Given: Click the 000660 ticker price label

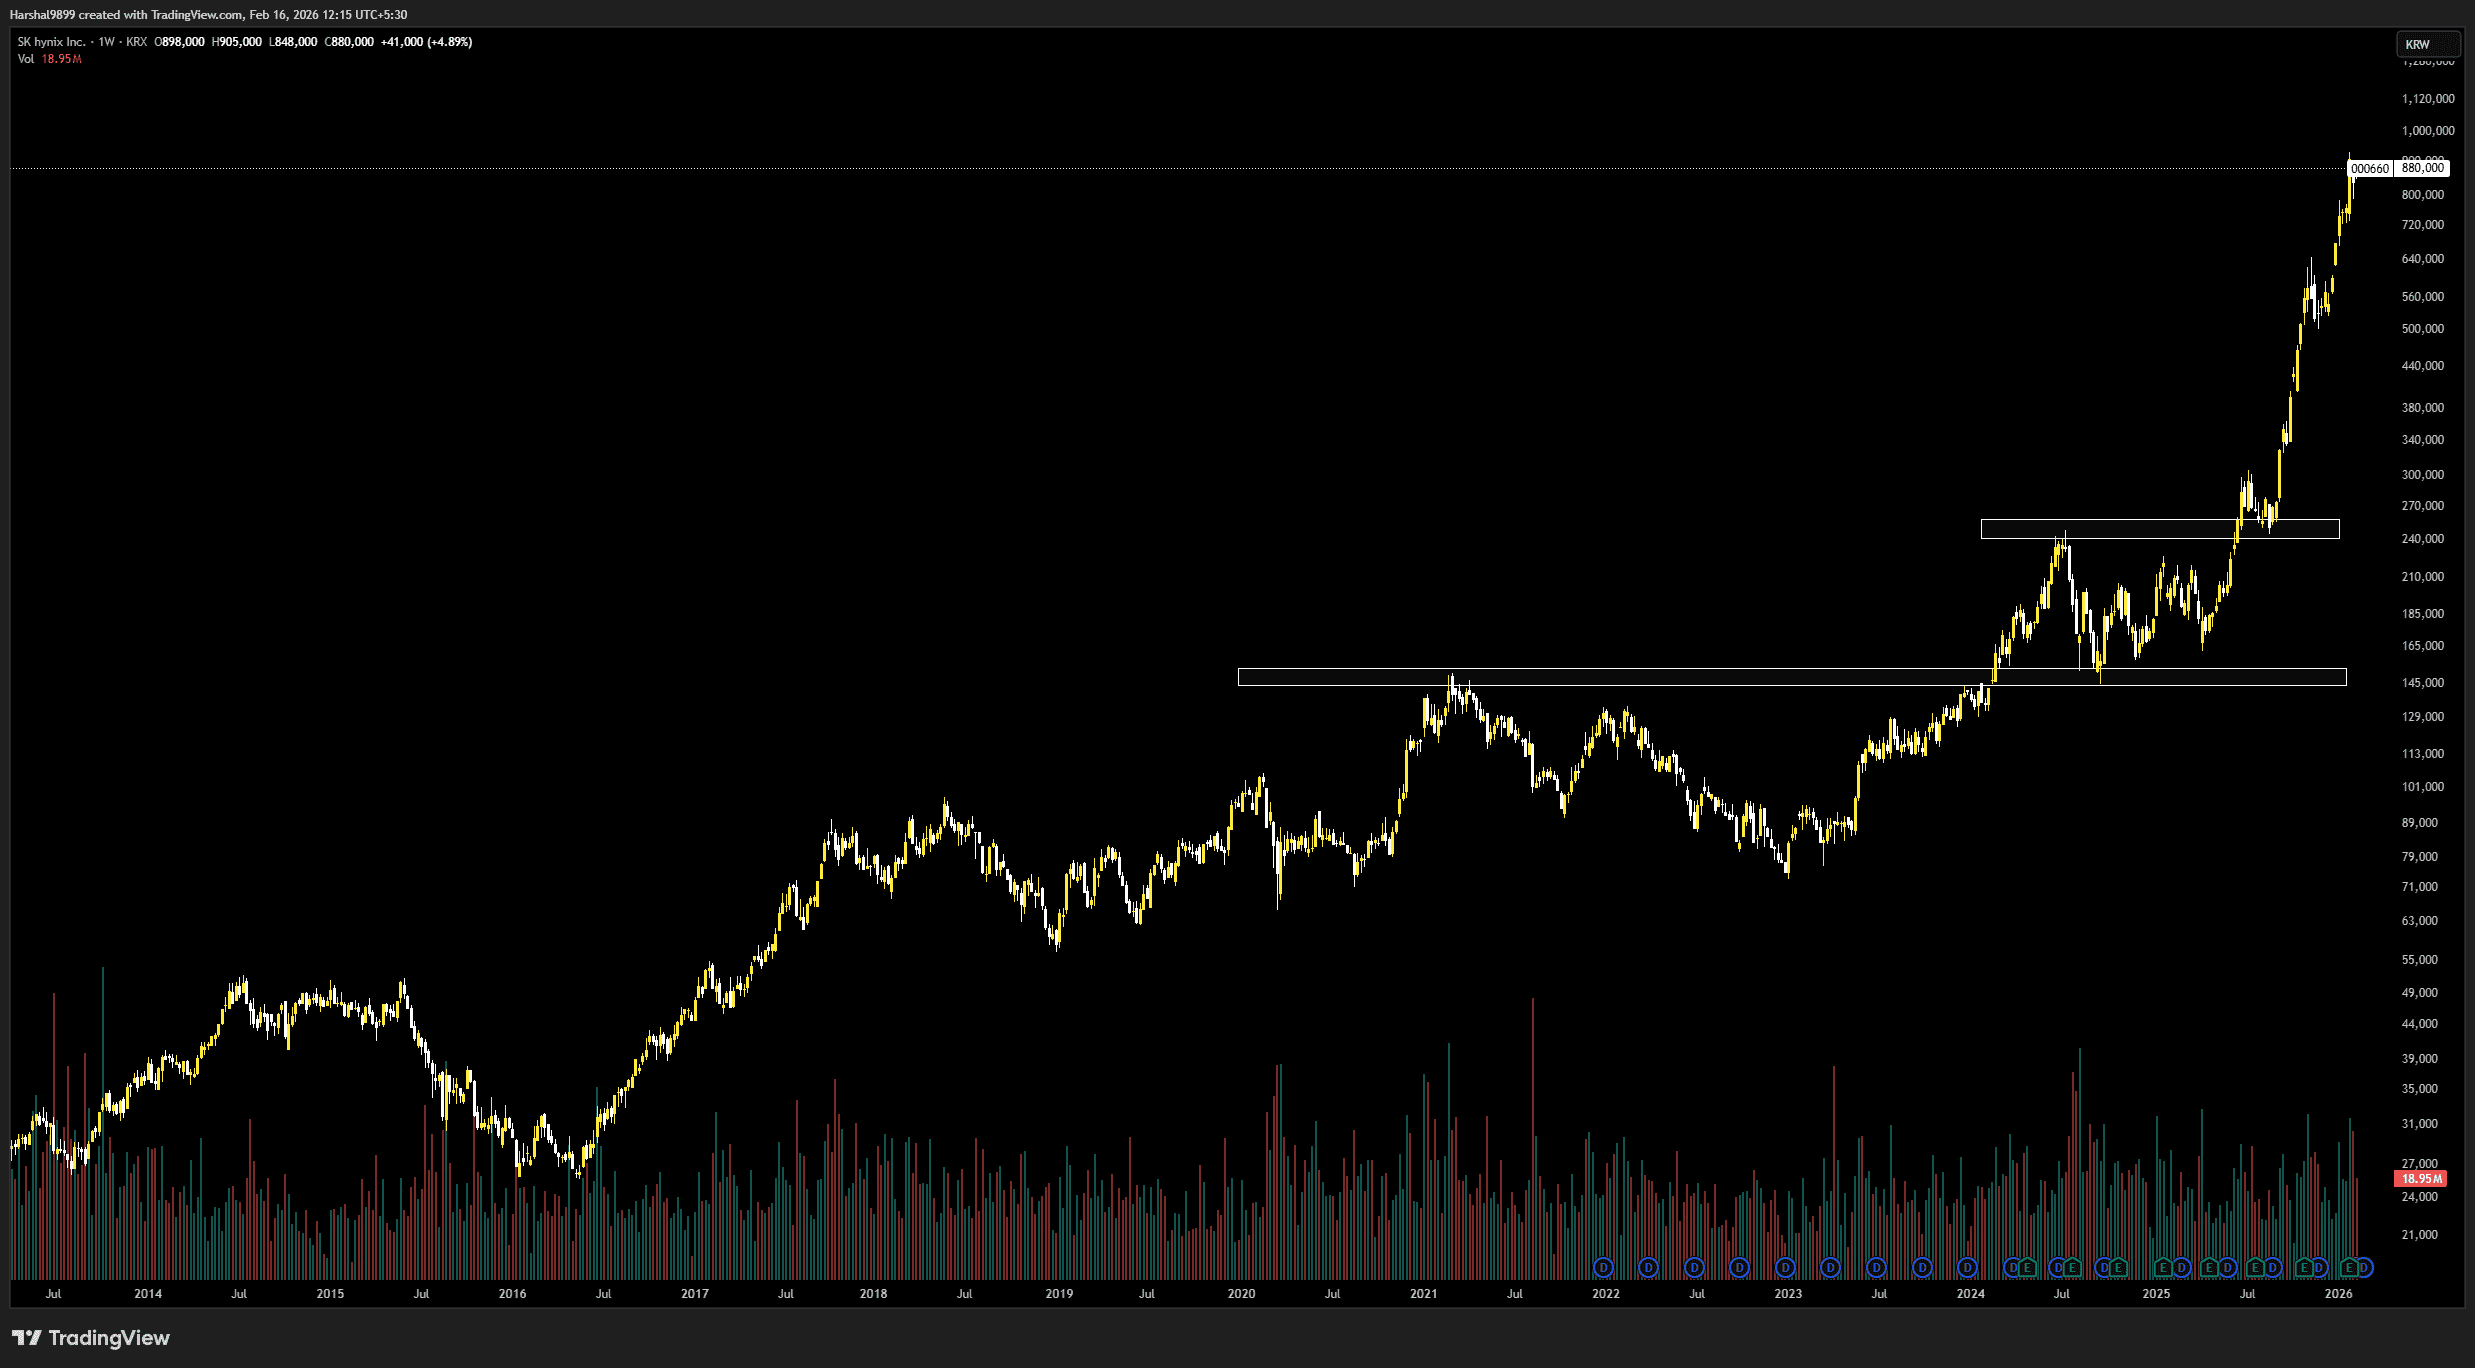Looking at the screenshot, I should tap(2369, 169).
